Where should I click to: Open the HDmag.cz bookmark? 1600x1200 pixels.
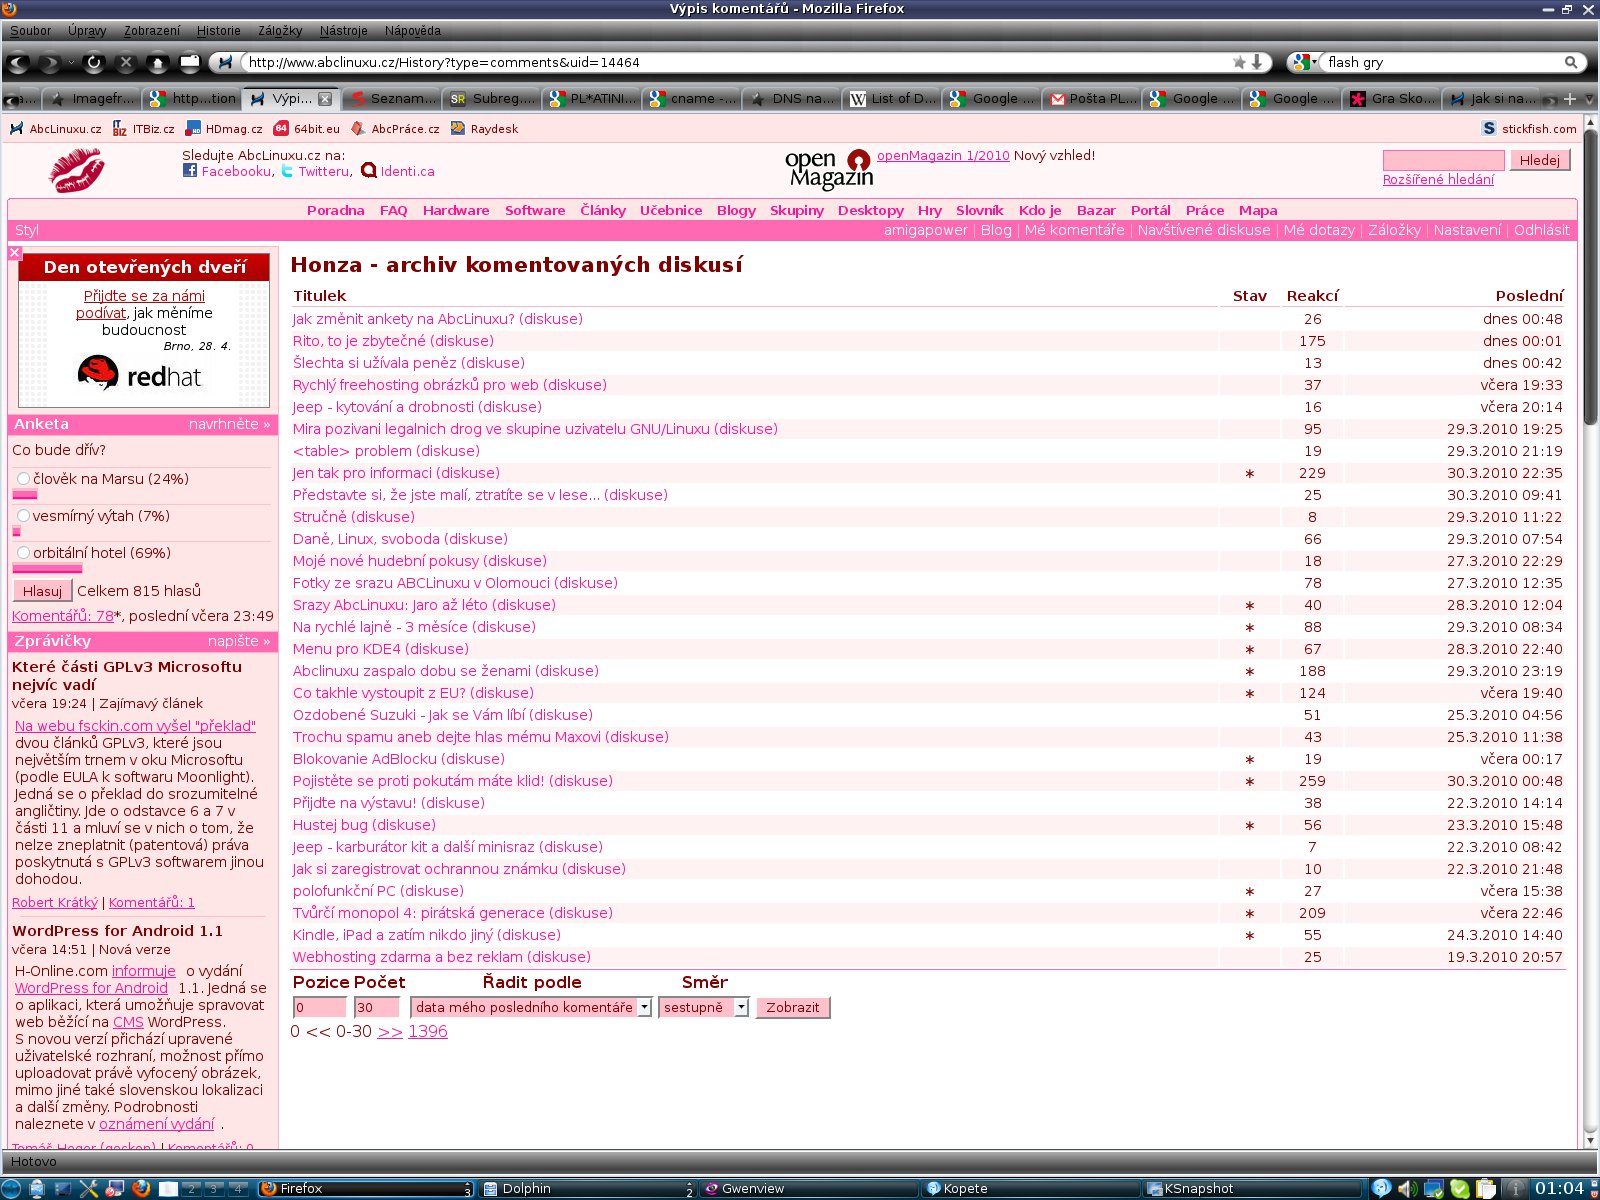pos(225,129)
